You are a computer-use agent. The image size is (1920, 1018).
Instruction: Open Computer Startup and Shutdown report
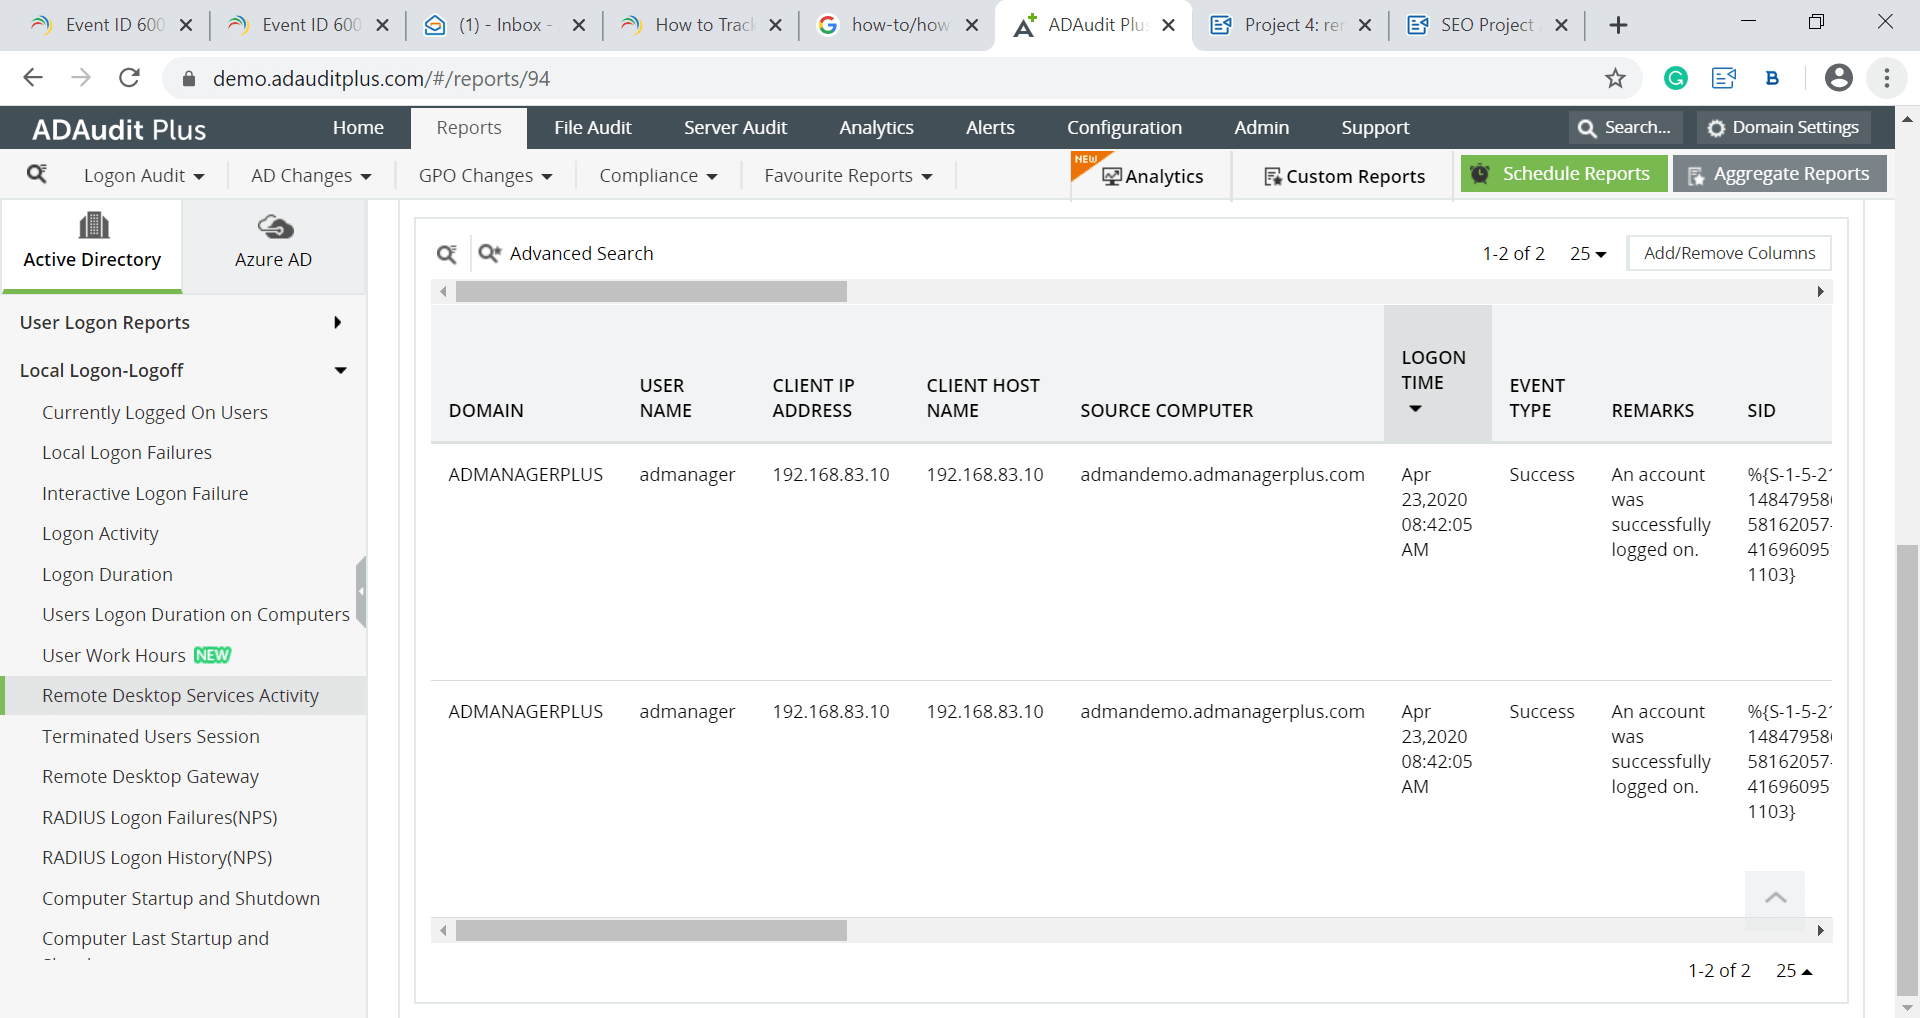click(181, 899)
